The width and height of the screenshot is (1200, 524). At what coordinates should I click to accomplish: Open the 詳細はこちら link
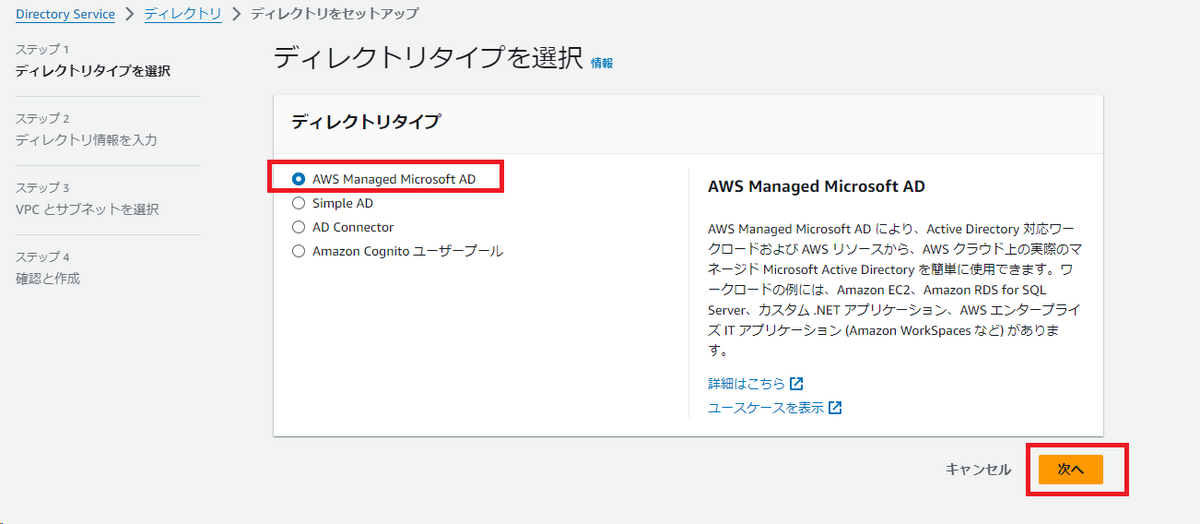click(x=747, y=383)
